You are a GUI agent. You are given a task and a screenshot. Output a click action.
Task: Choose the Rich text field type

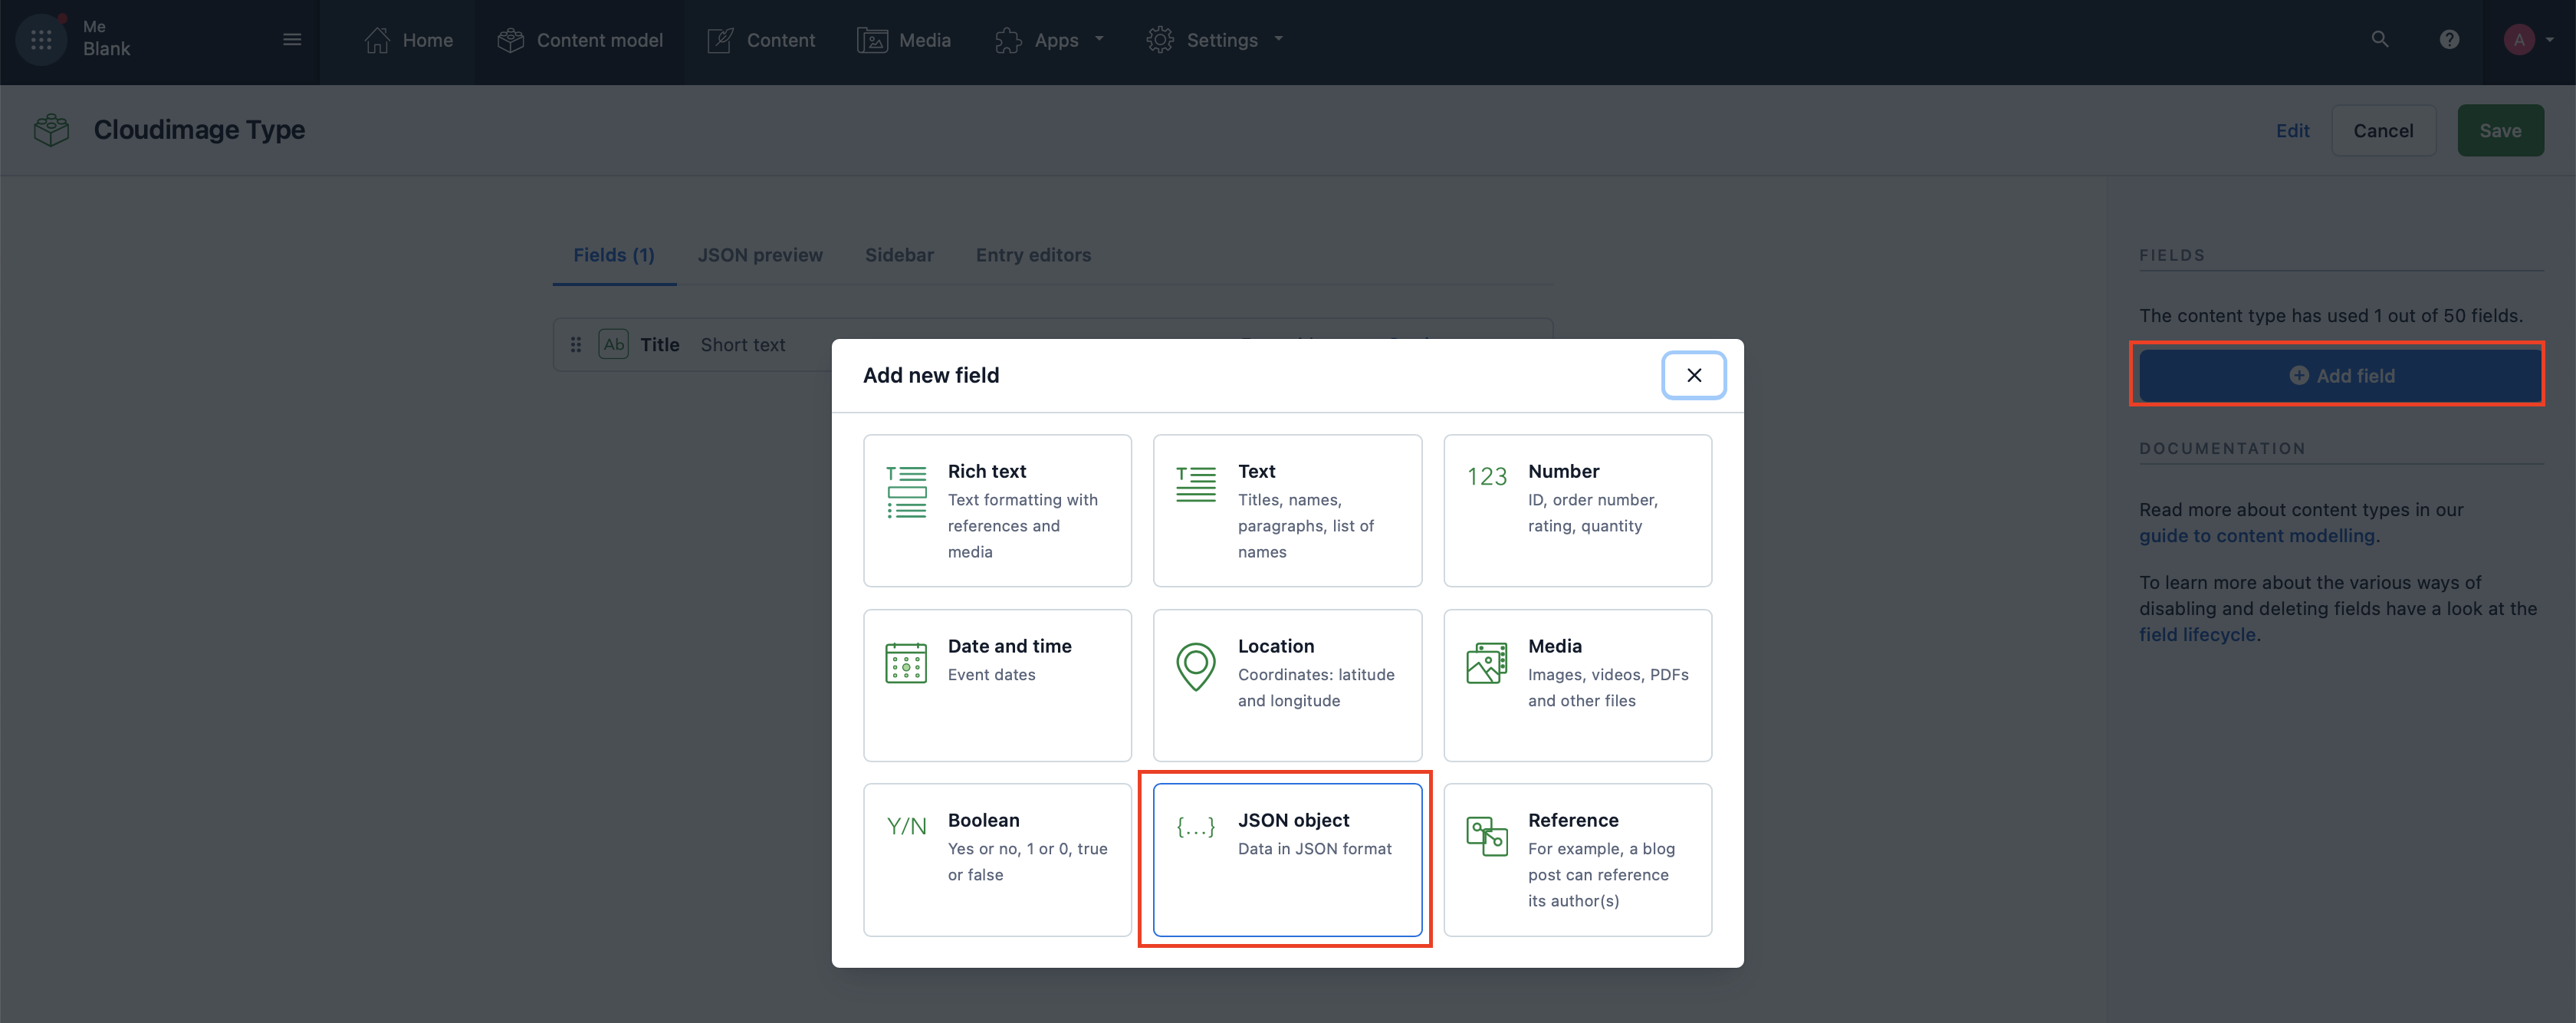pos(997,510)
